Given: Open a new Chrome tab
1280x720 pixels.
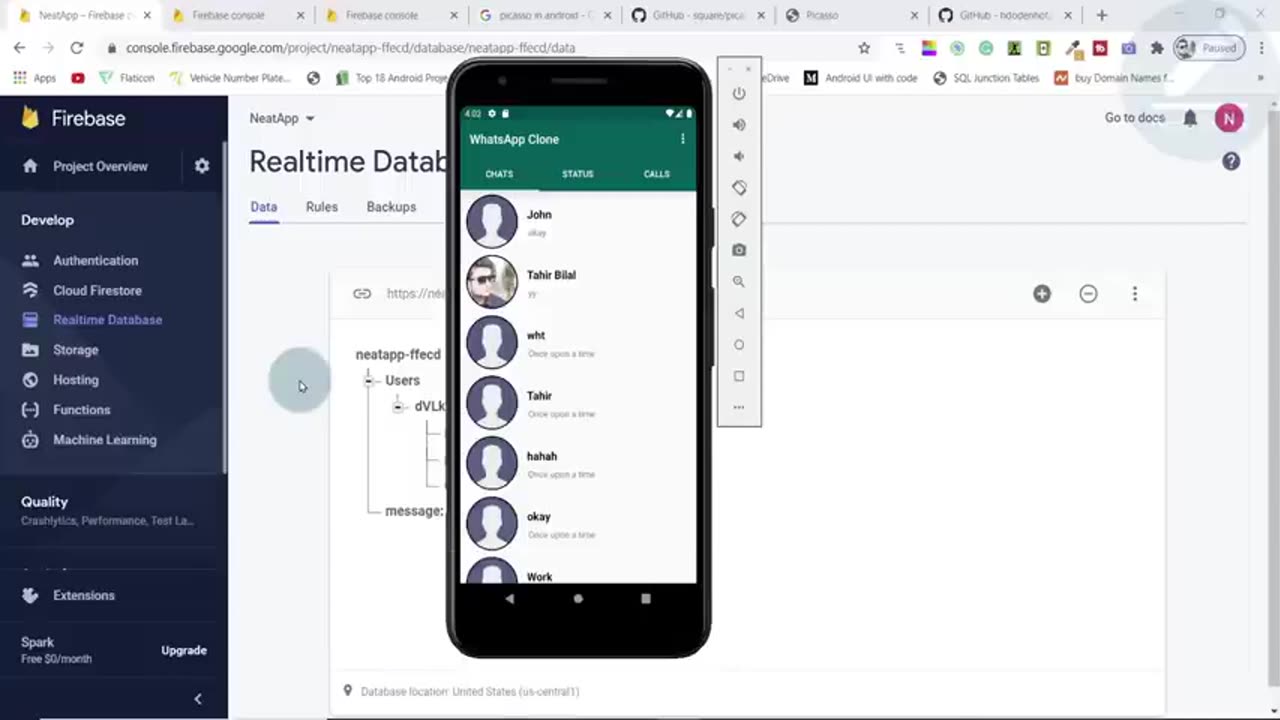Looking at the screenshot, I should coord(1102,15).
